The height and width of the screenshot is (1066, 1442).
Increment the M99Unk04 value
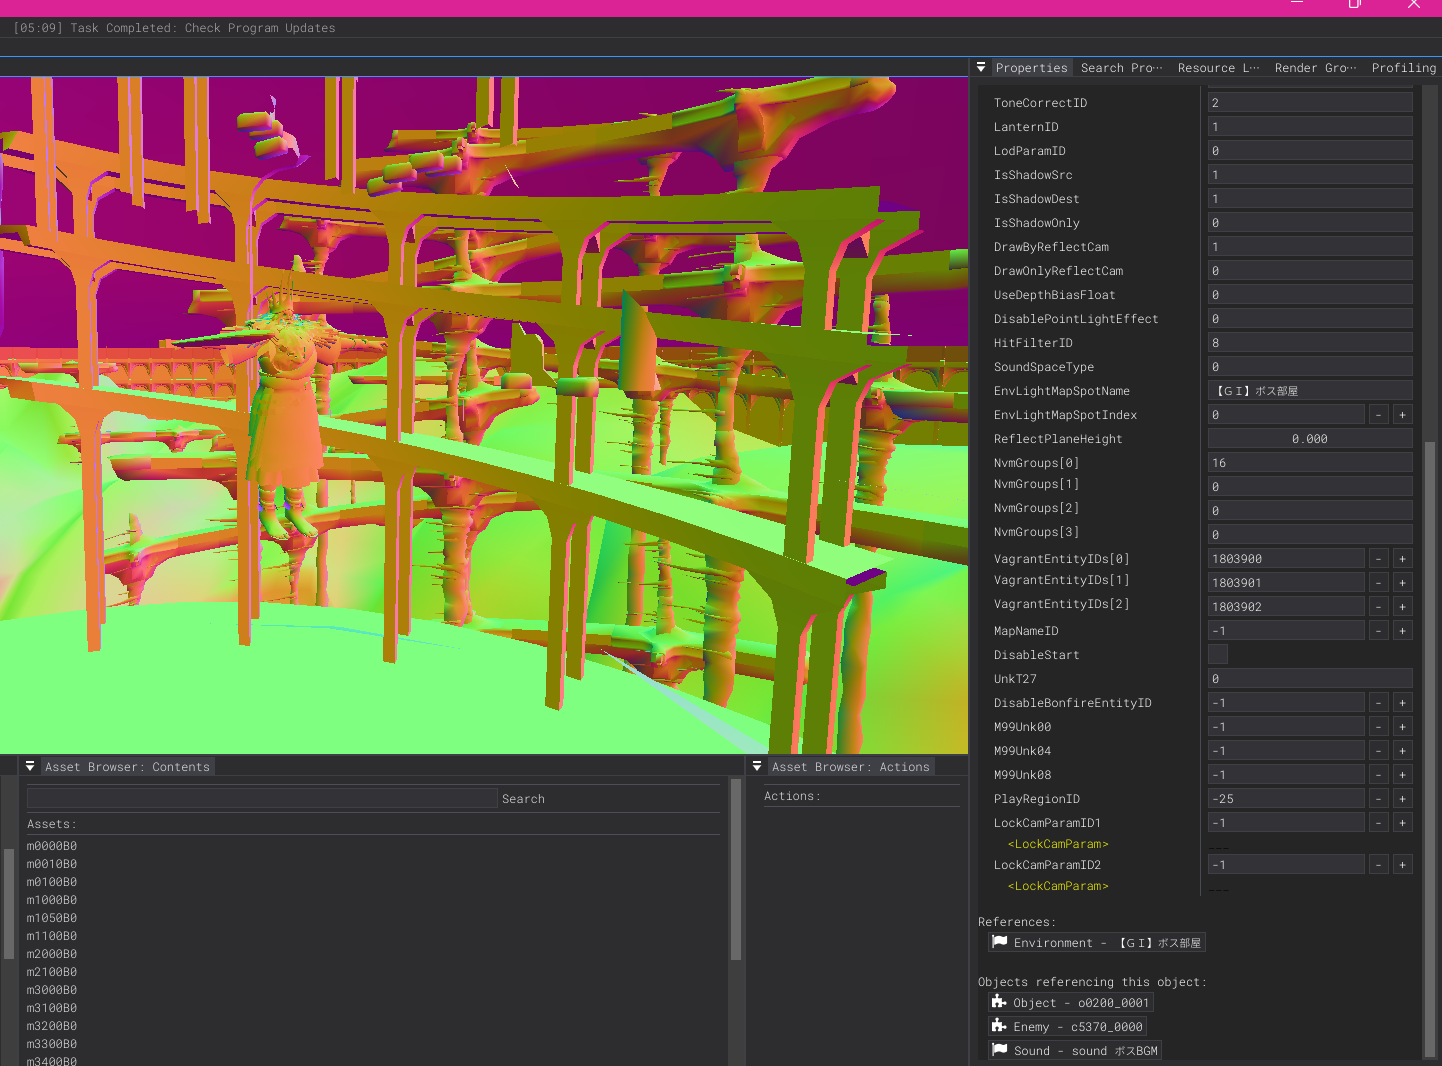pyautogui.click(x=1403, y=750)
